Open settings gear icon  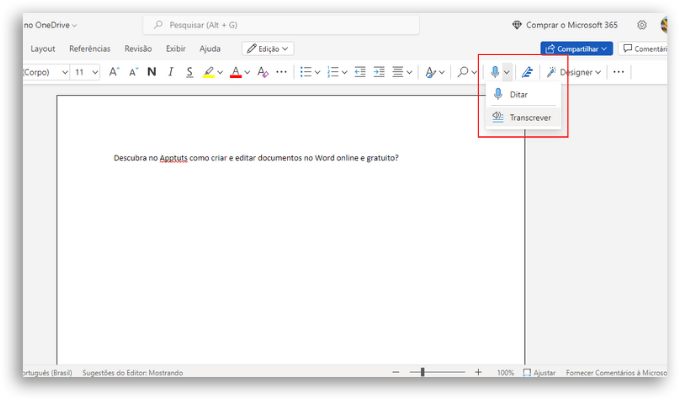642,25
